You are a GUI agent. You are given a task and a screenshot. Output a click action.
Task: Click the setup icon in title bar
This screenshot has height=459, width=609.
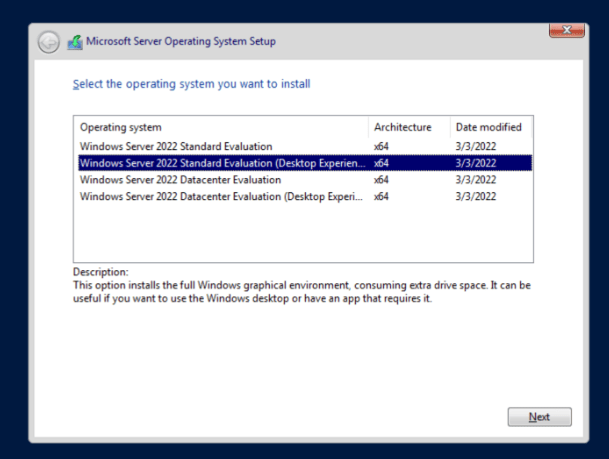(75, 42)
